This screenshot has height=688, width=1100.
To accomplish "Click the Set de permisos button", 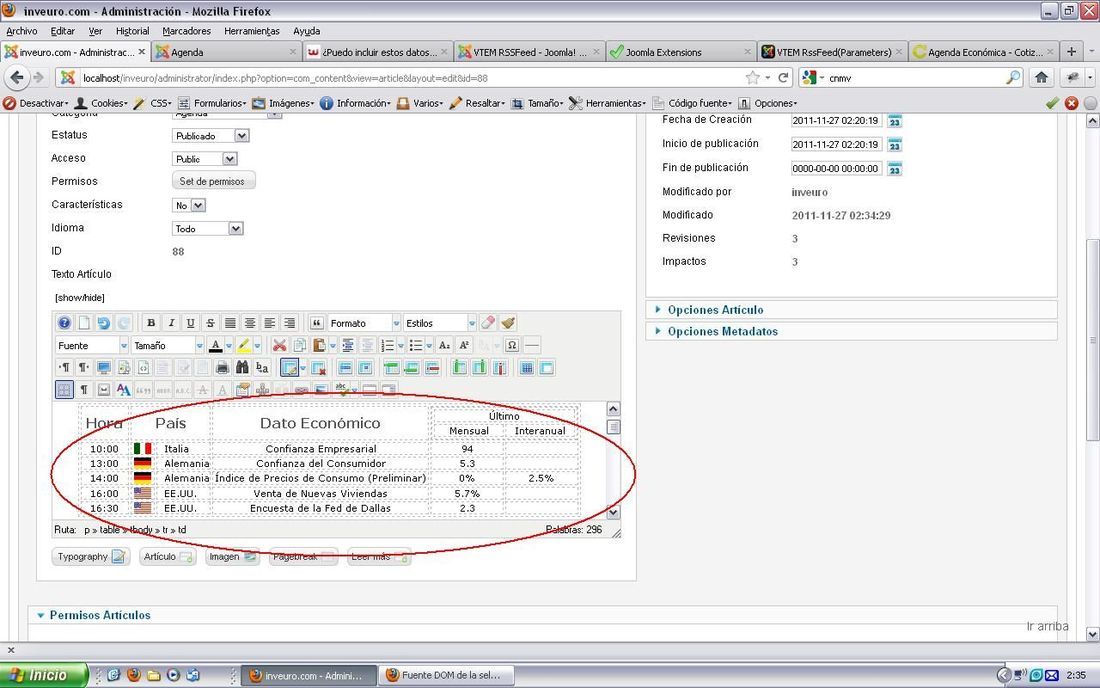I will pyautogui.click(x=213, y=181).
